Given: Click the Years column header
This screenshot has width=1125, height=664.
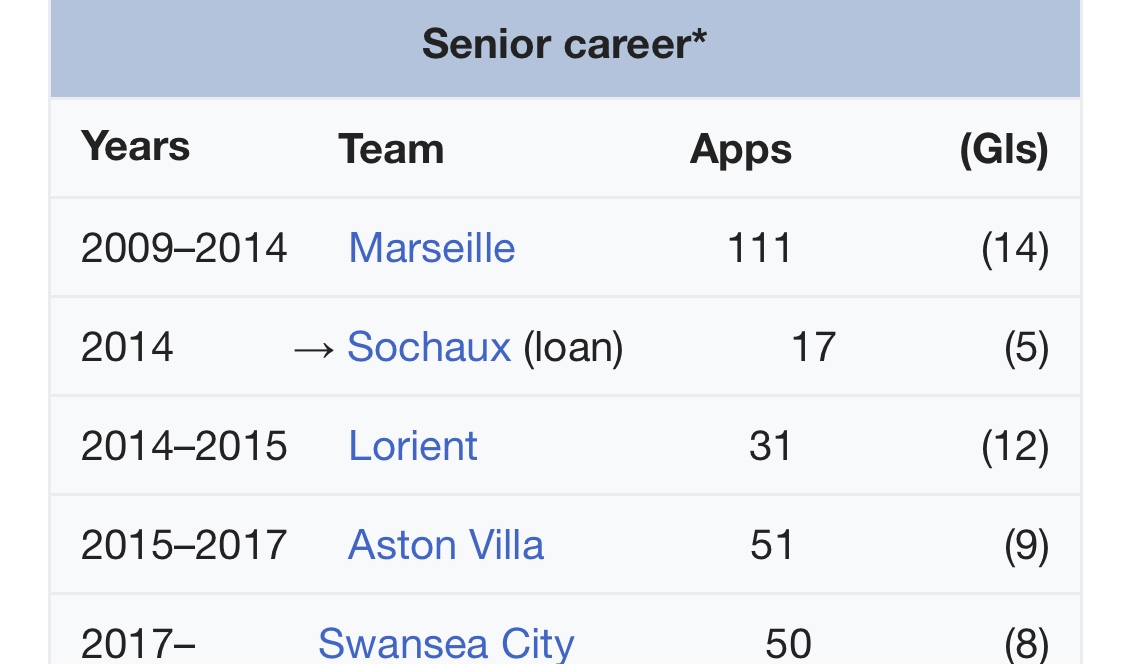Looking at the screenshot, I should coord(135,147).
